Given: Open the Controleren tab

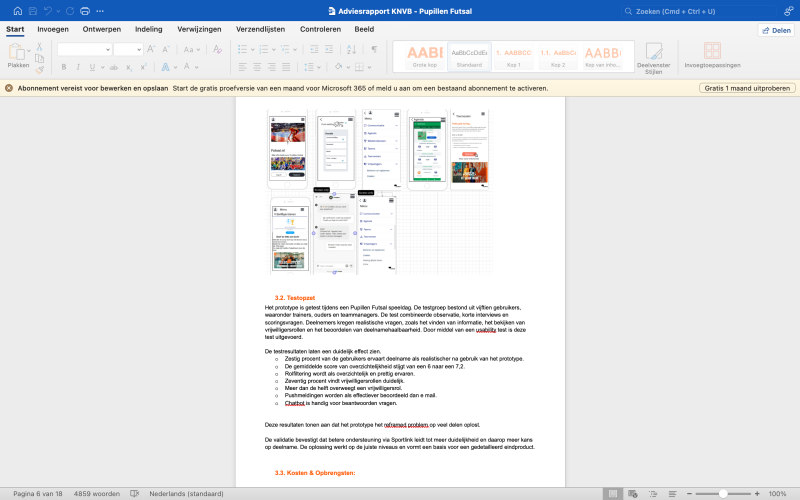Looking at the screenshot, I should click(320, 29).
